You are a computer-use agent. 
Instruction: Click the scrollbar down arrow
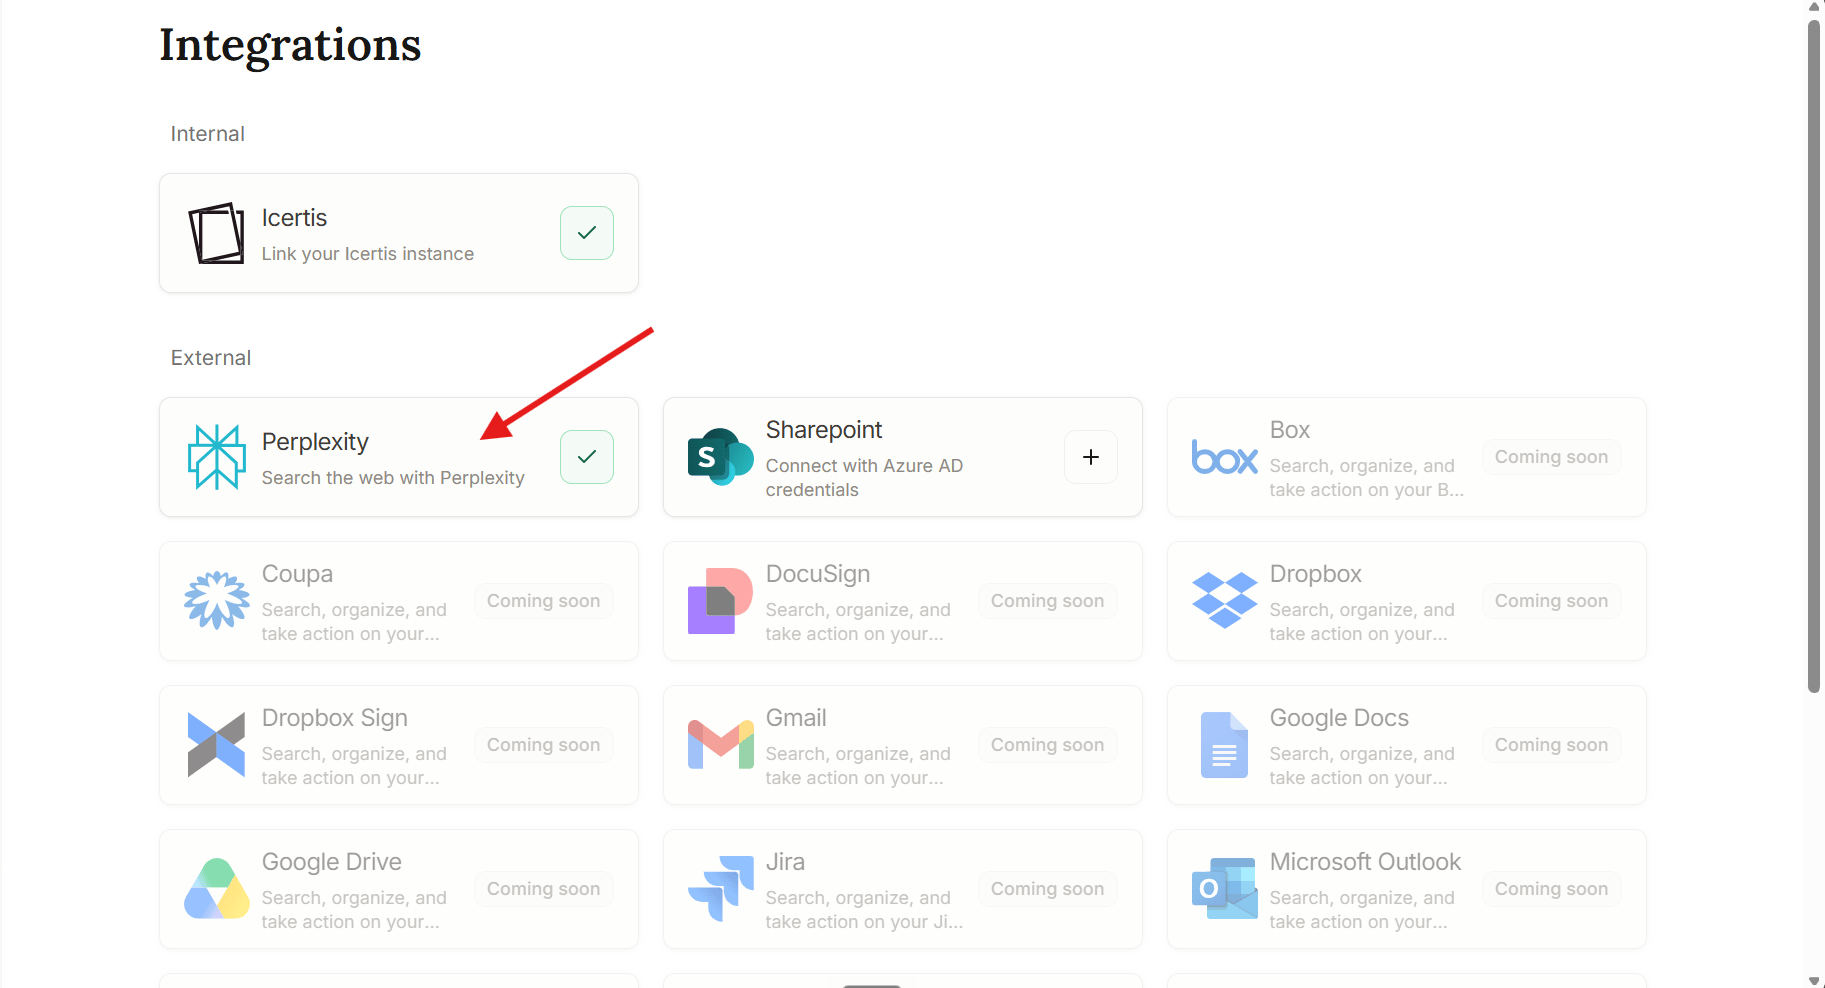[x=1814, y=981]
